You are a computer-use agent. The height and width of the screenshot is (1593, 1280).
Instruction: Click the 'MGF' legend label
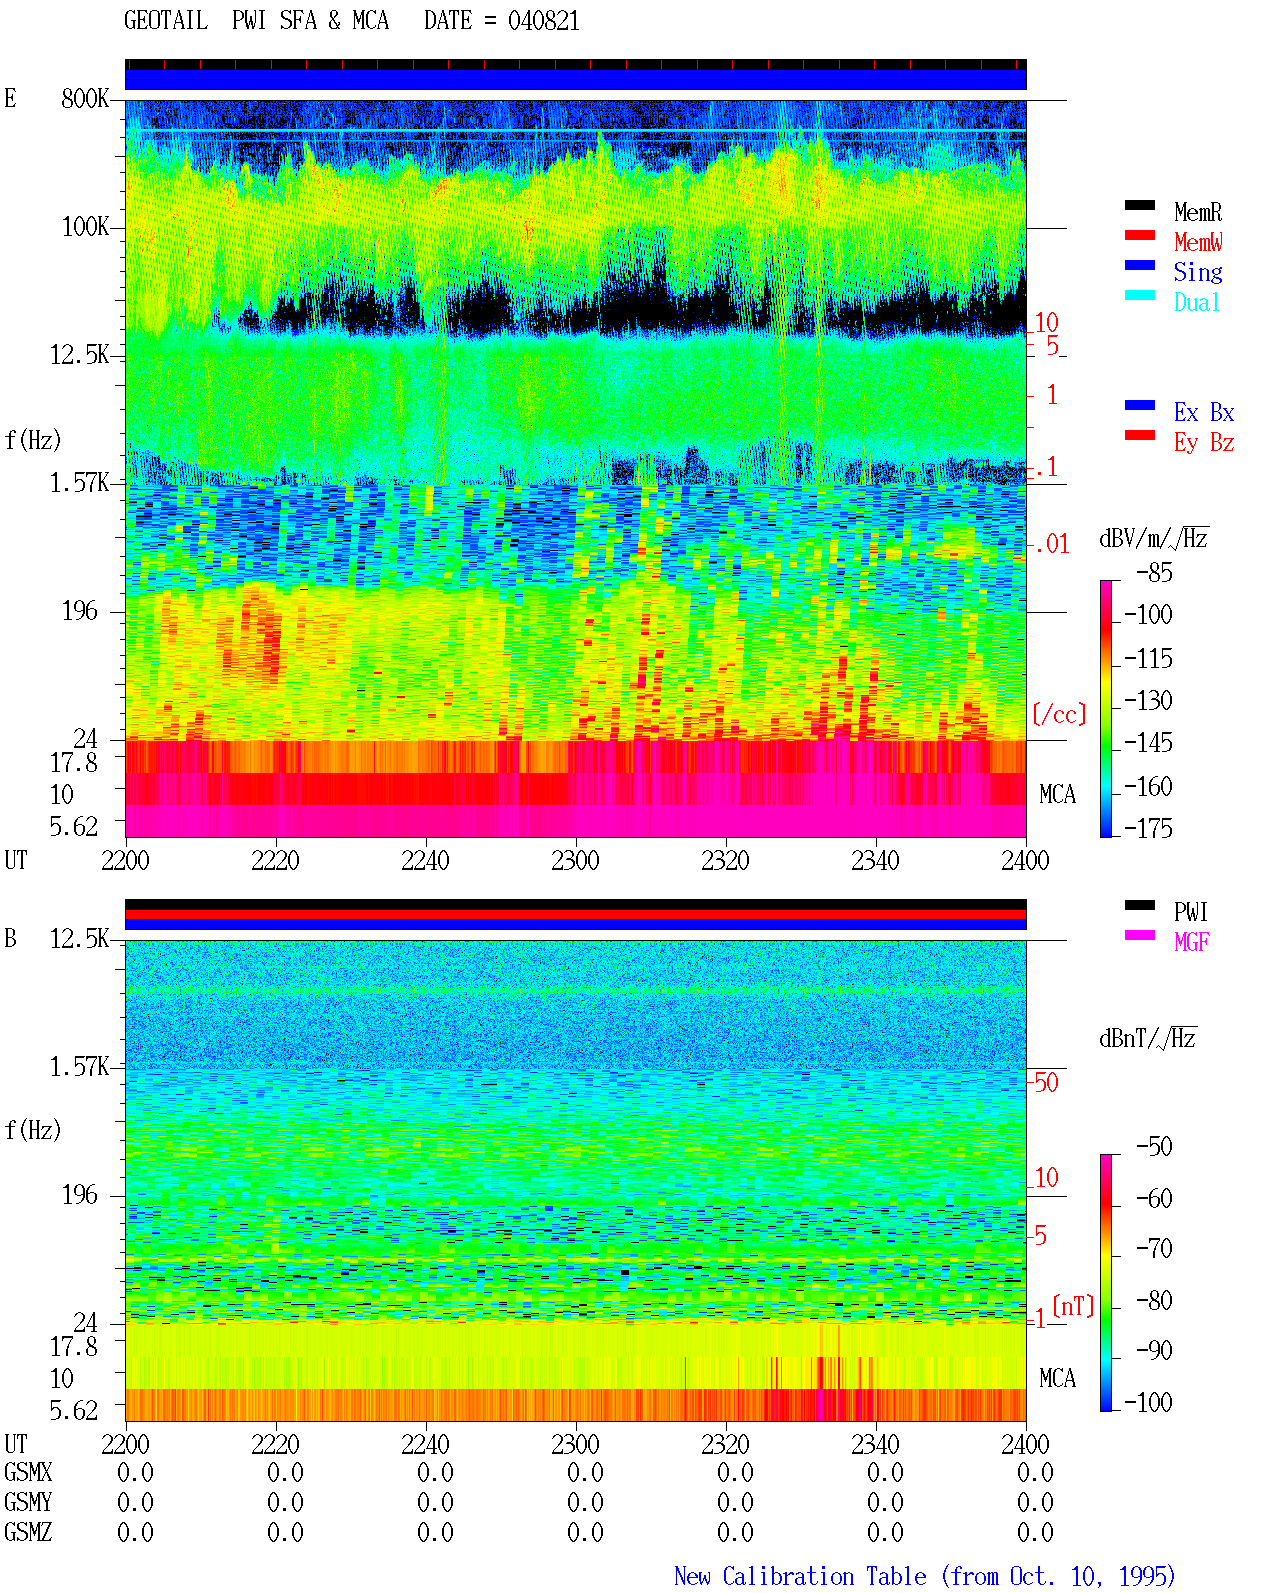tap(1192, 942)
